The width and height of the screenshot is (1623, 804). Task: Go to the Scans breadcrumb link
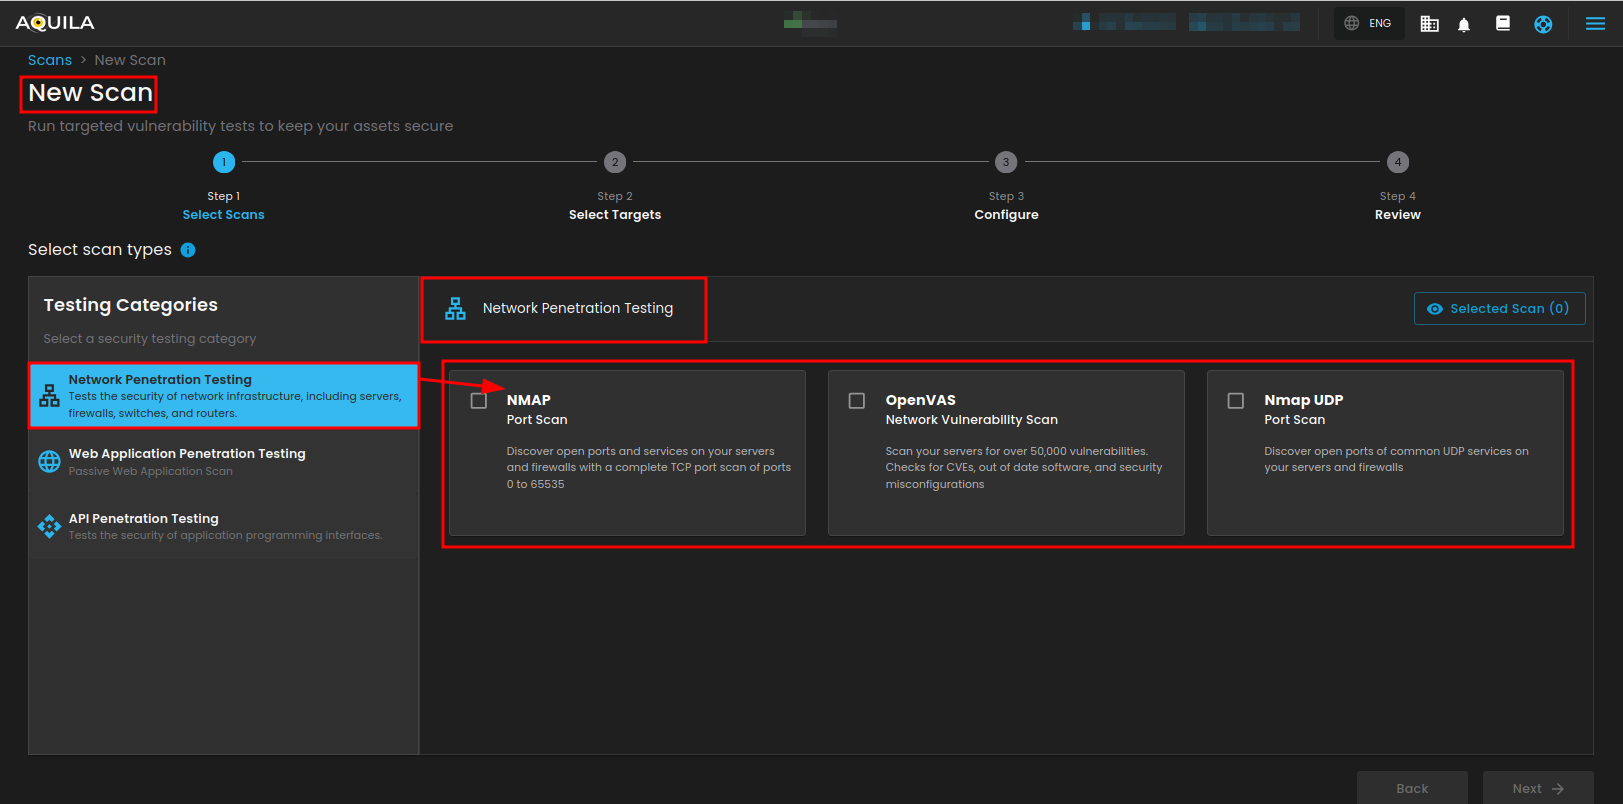(x=50, y=60)
